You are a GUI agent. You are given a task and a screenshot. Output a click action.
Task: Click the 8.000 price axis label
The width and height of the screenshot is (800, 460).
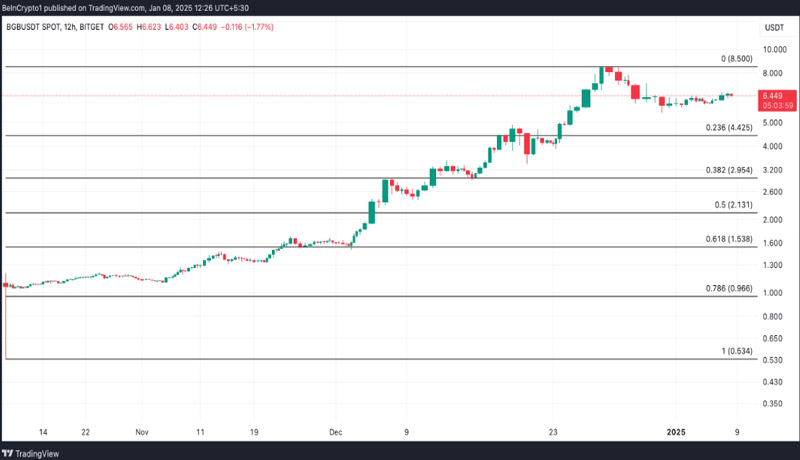point(772,73)
